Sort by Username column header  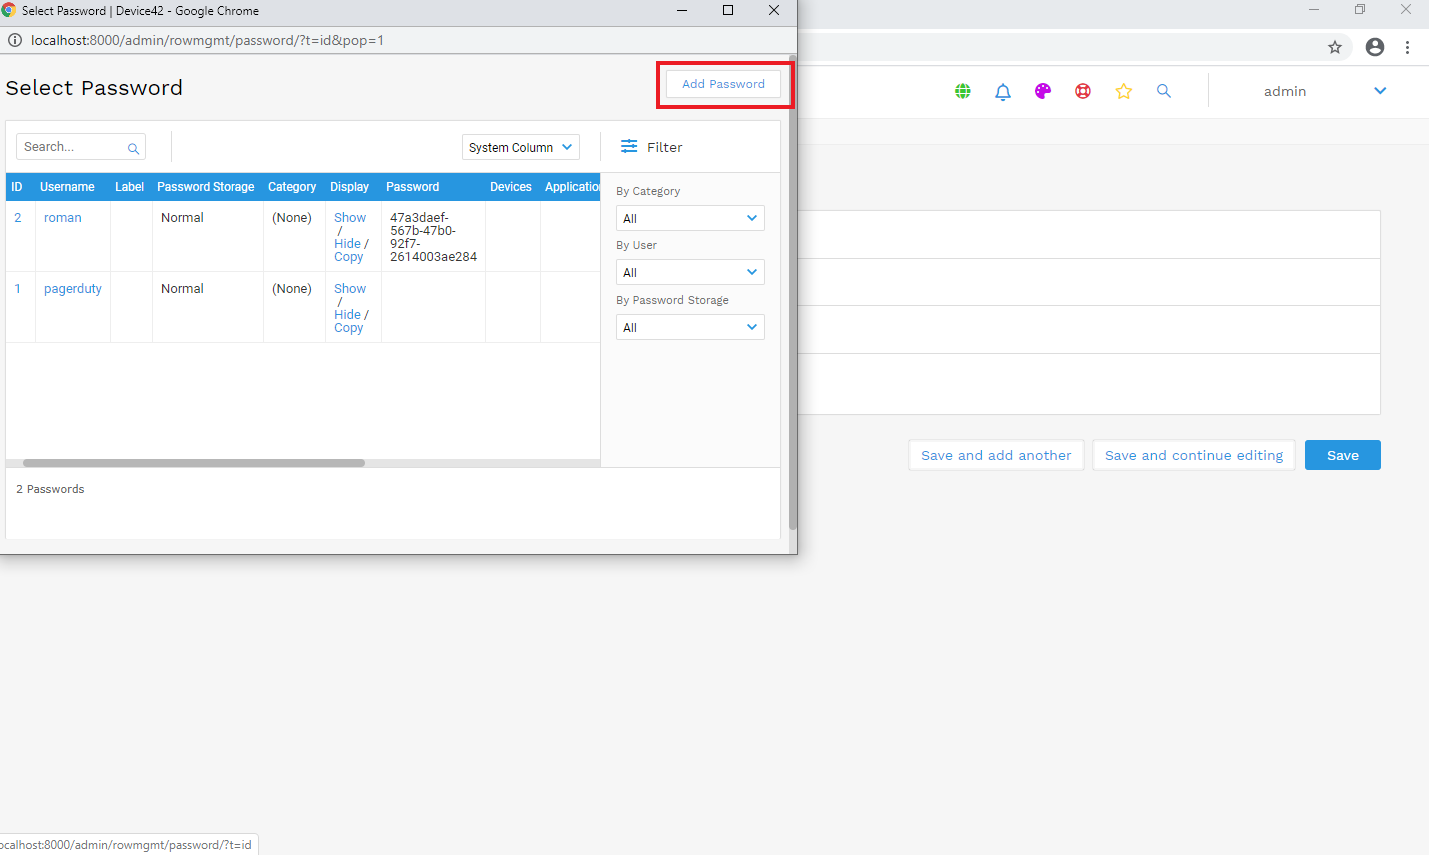click(67, 187)
